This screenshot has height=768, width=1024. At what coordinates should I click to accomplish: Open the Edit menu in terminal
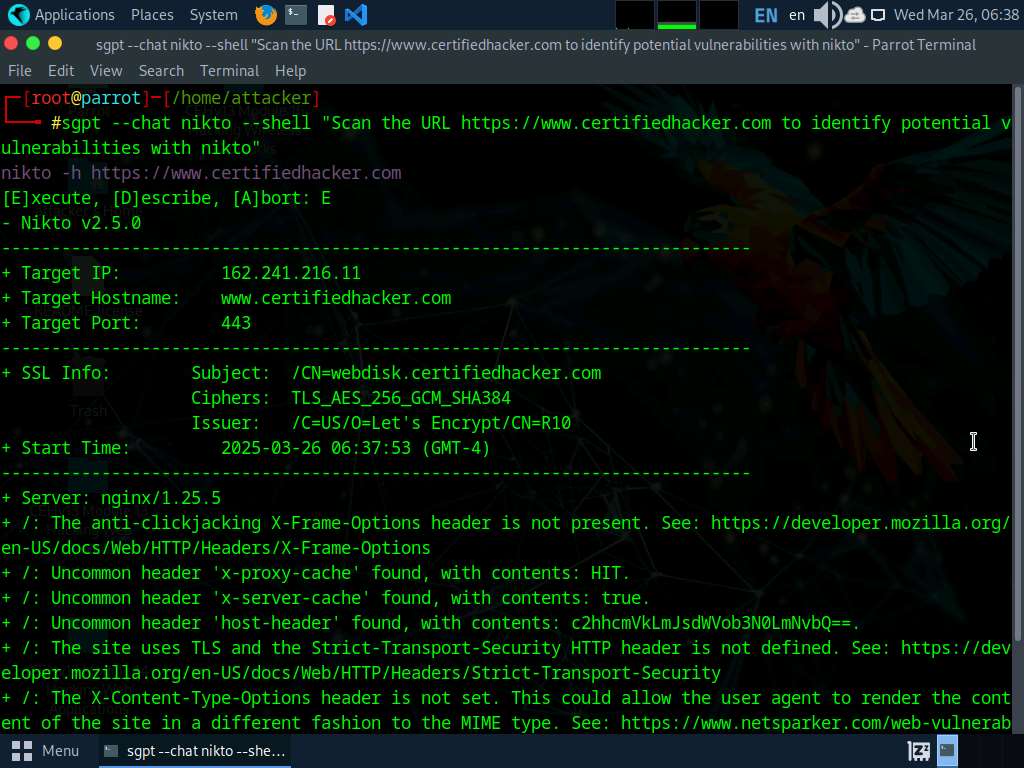pos(61,71)
